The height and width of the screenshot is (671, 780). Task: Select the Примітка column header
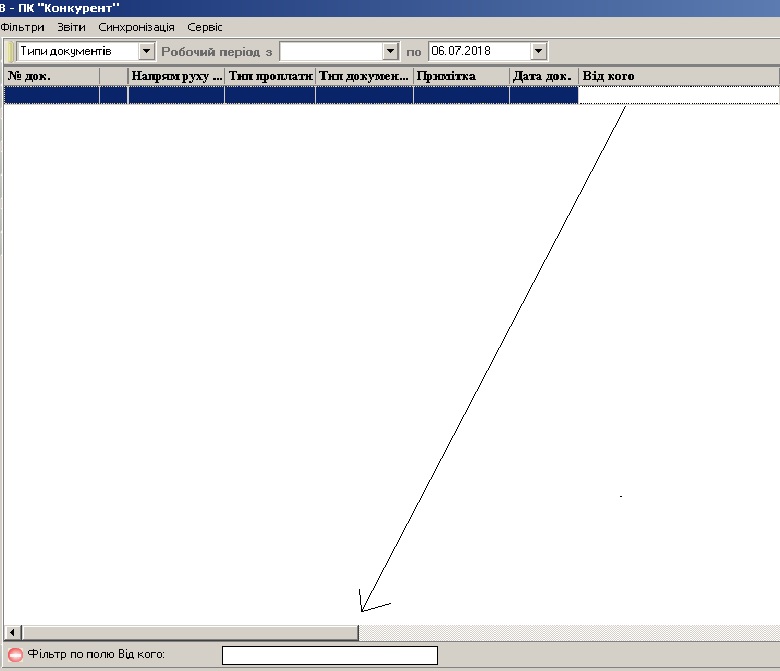coord(460,76)
